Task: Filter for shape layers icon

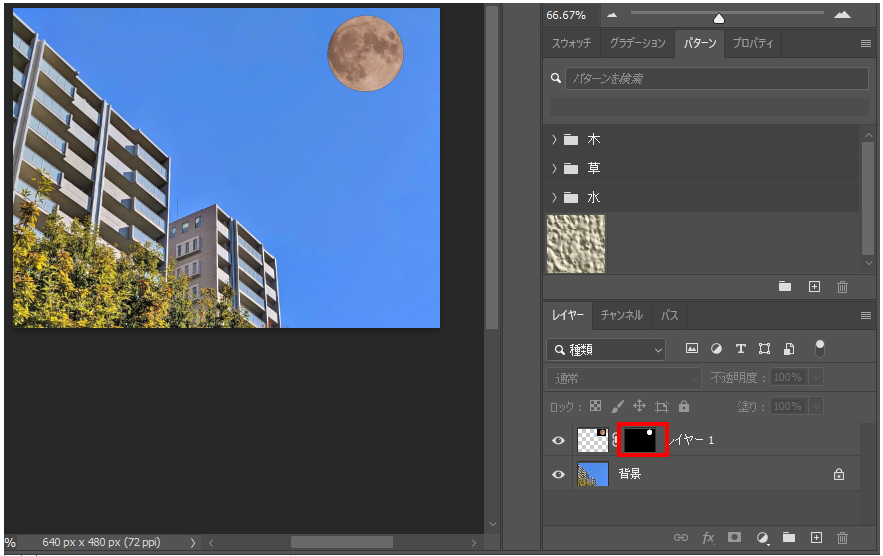Action: (764, 349)
